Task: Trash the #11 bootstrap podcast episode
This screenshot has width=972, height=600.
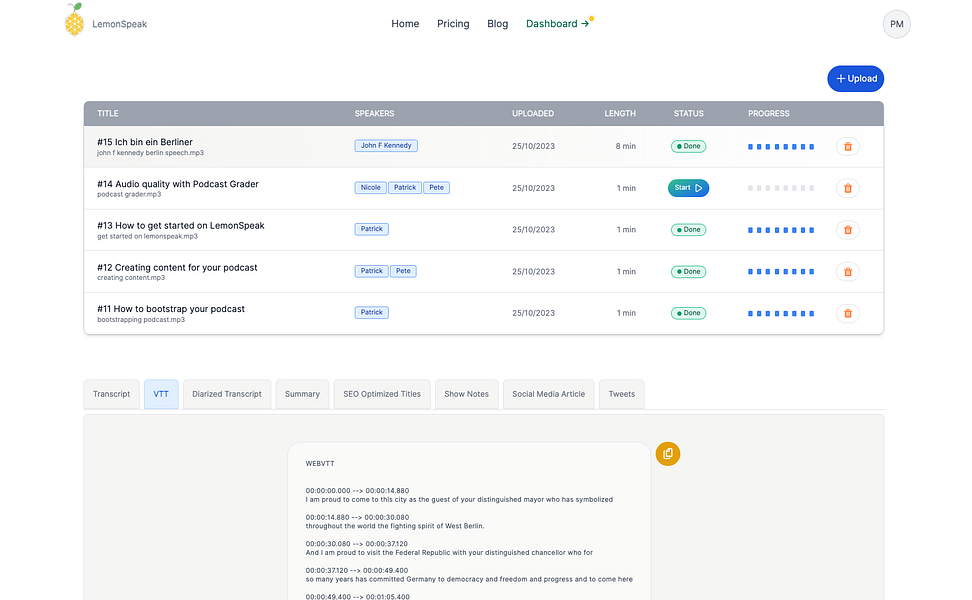Action: (847, 313)
